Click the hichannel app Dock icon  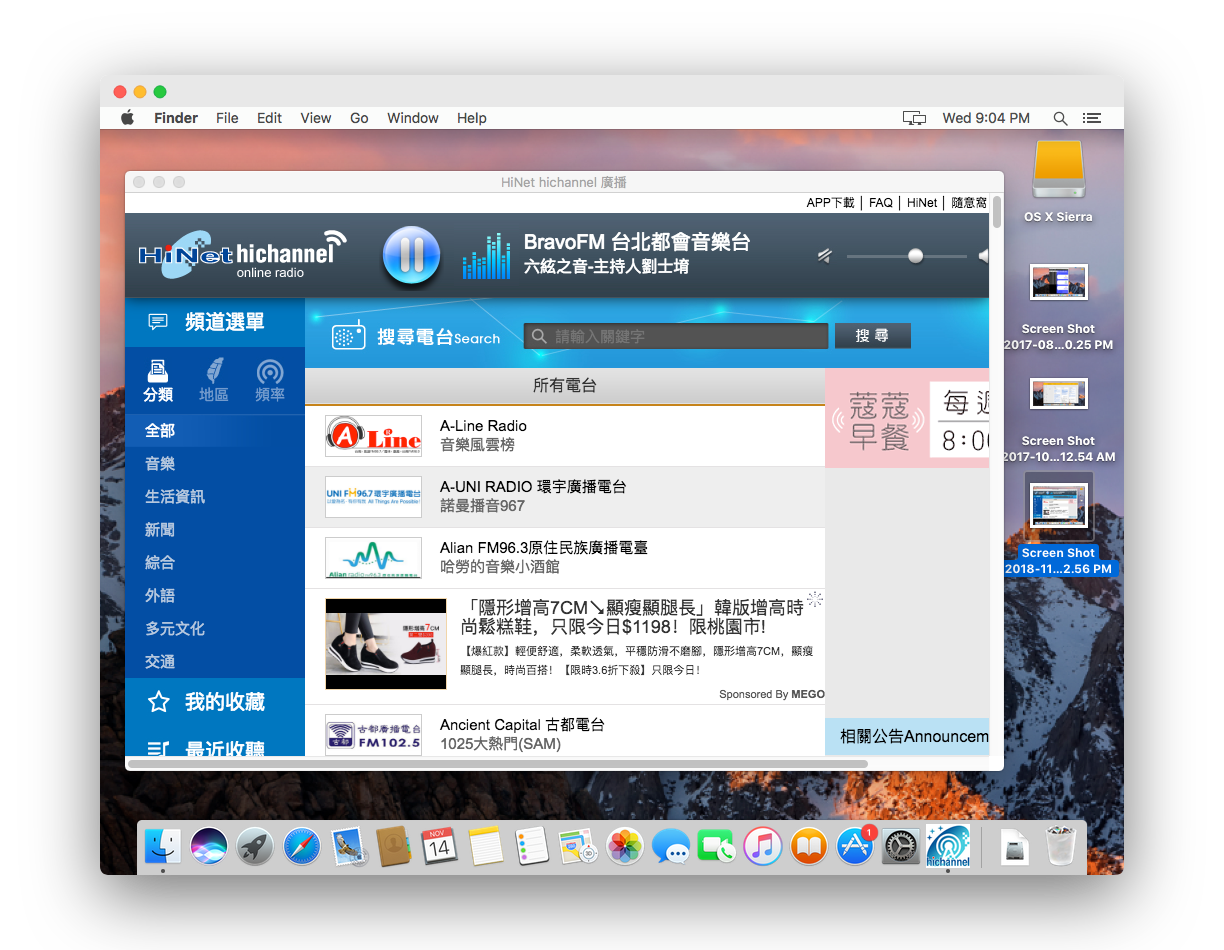pyautogui.click(x=948, y=847)
